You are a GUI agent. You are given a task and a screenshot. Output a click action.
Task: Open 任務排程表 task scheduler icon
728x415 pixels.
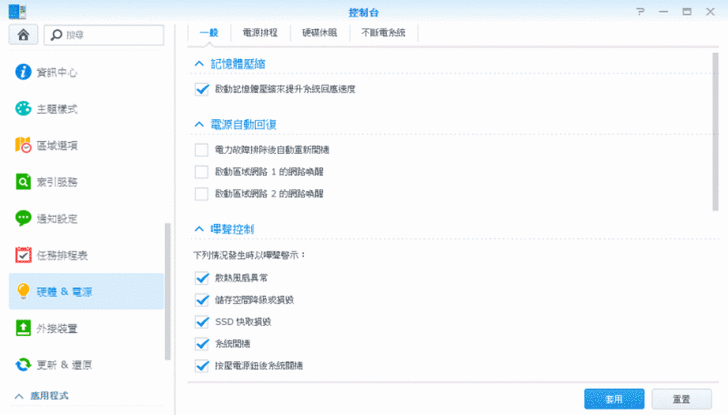[x=23, y=255]
